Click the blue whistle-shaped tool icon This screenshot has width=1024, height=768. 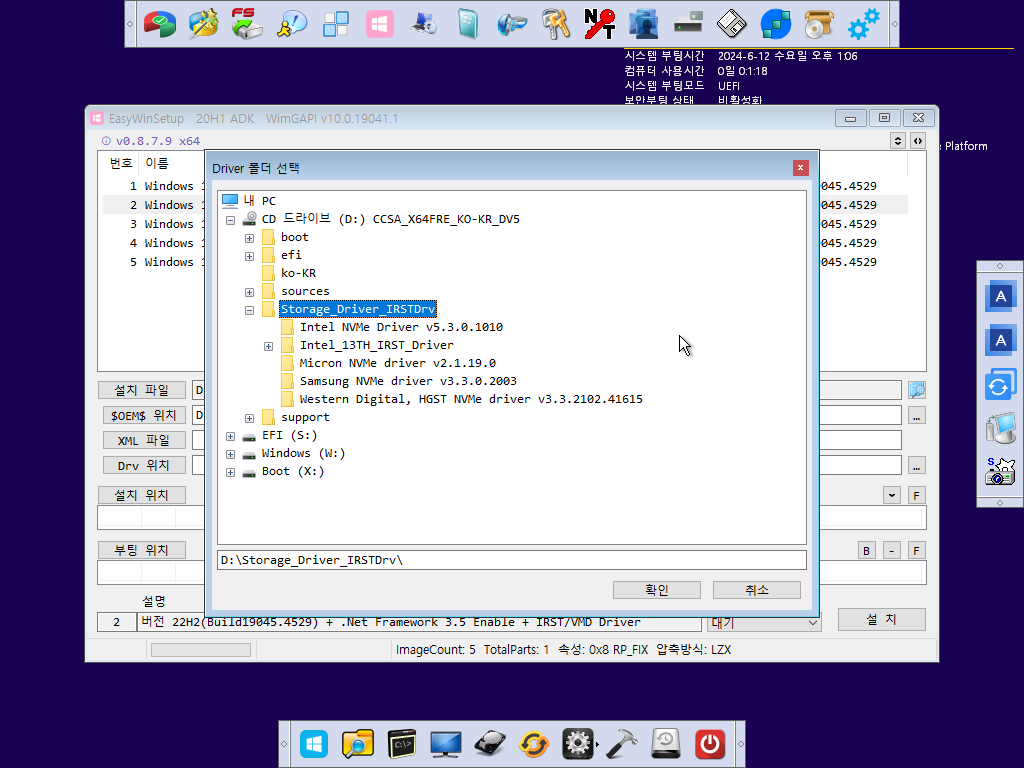(511, 24)
